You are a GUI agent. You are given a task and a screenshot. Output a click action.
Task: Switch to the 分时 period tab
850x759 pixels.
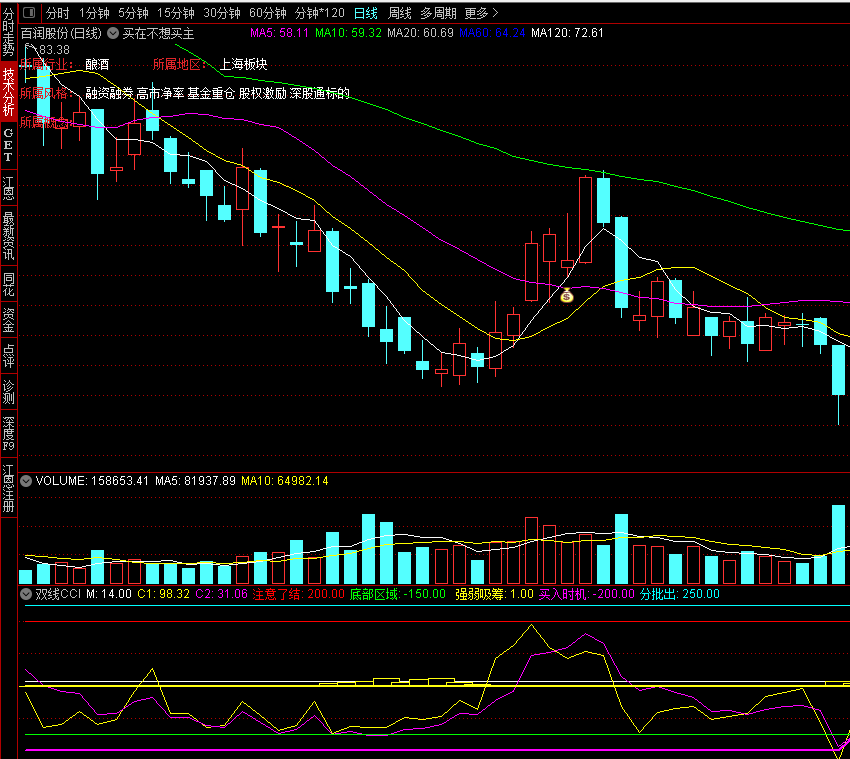(x=57, y=13)
